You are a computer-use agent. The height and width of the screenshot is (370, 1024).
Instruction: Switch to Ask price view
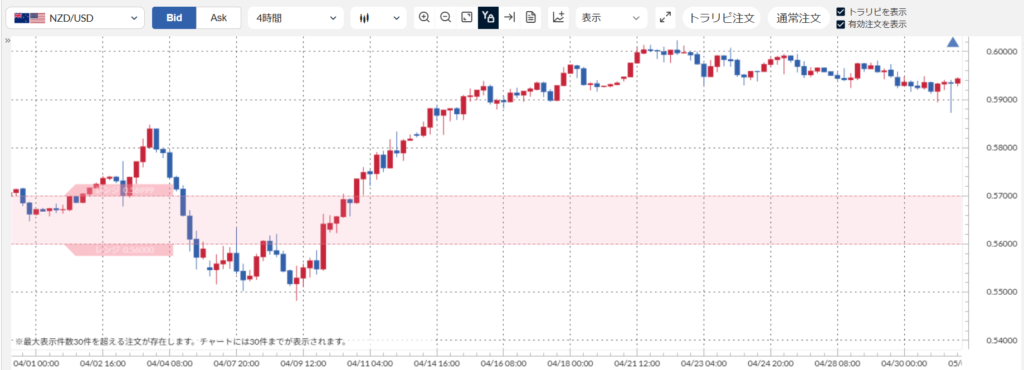219,18
